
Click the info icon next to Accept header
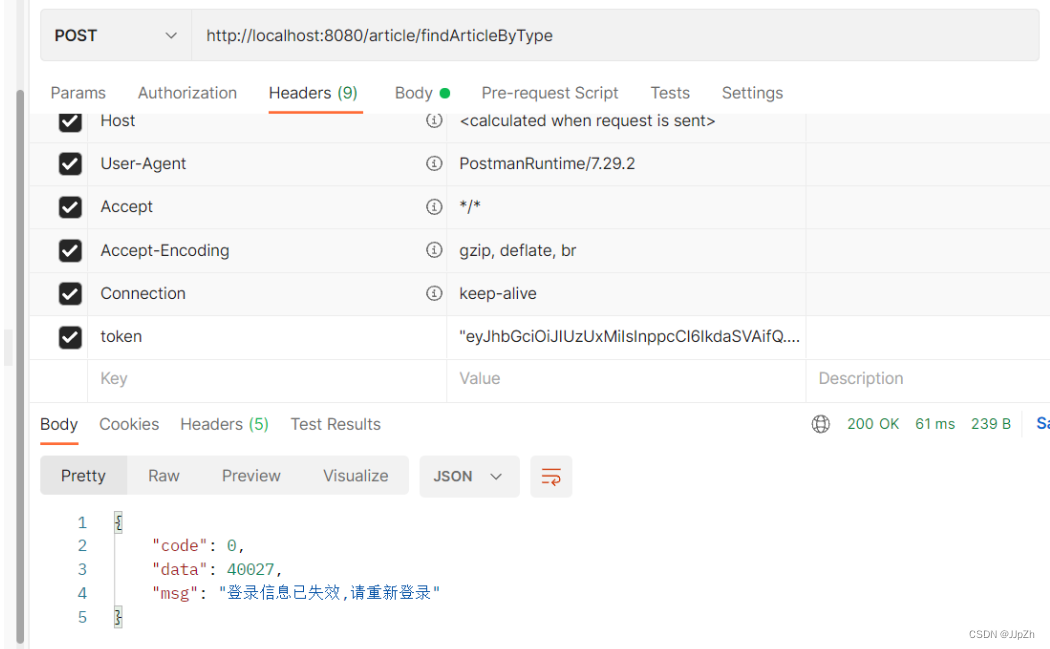click(434, 207)
